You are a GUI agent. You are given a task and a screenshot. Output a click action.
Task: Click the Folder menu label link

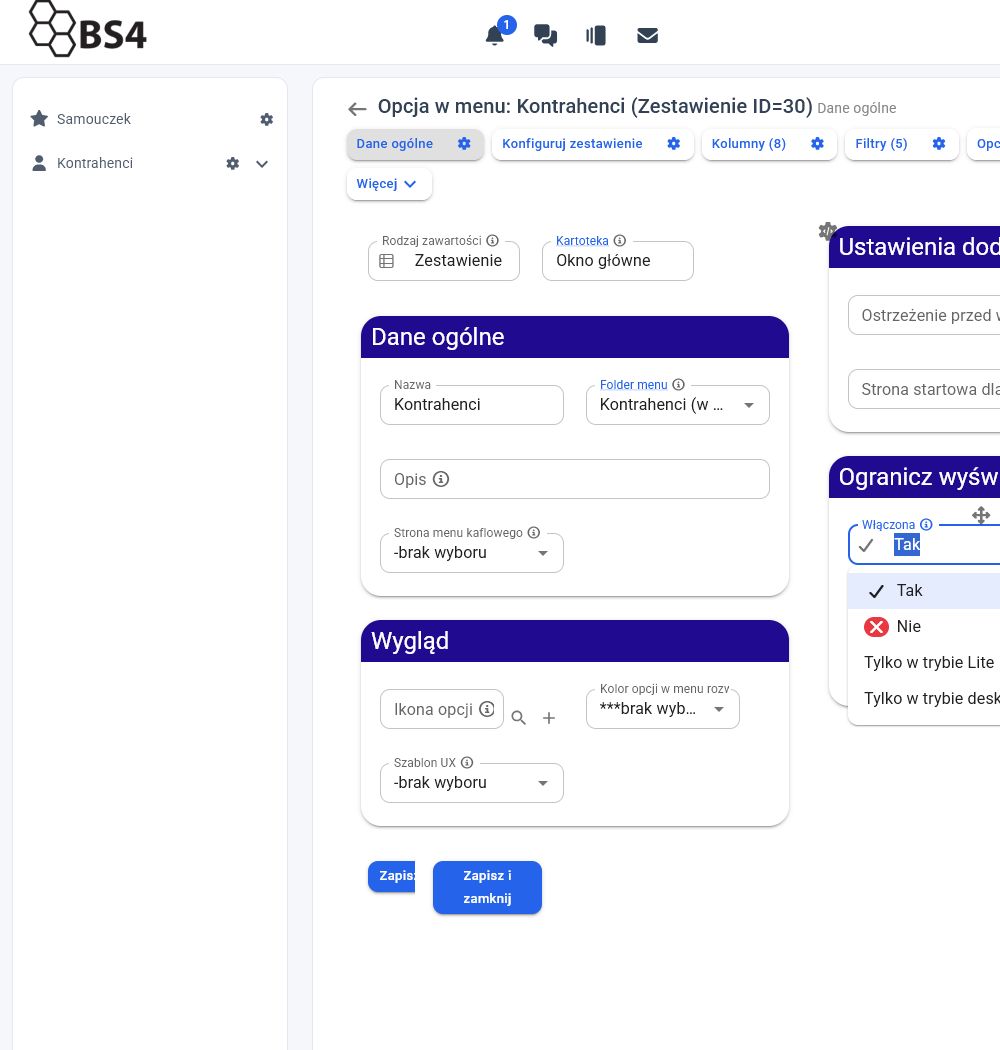click(634, 384)
